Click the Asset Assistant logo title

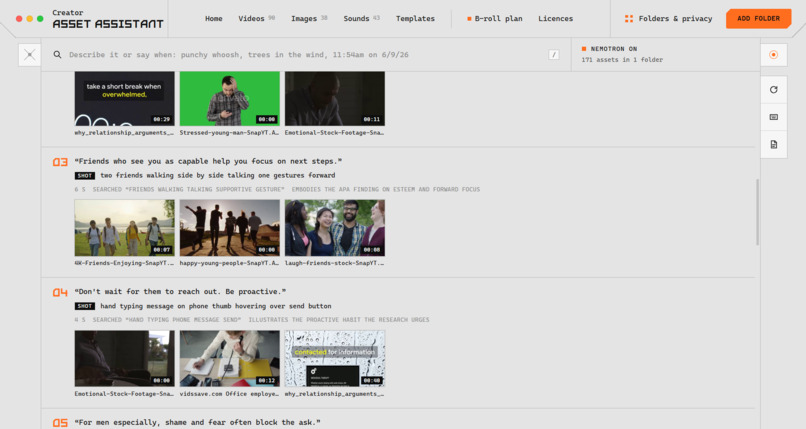pyautogui.click(x=108, y=24)
